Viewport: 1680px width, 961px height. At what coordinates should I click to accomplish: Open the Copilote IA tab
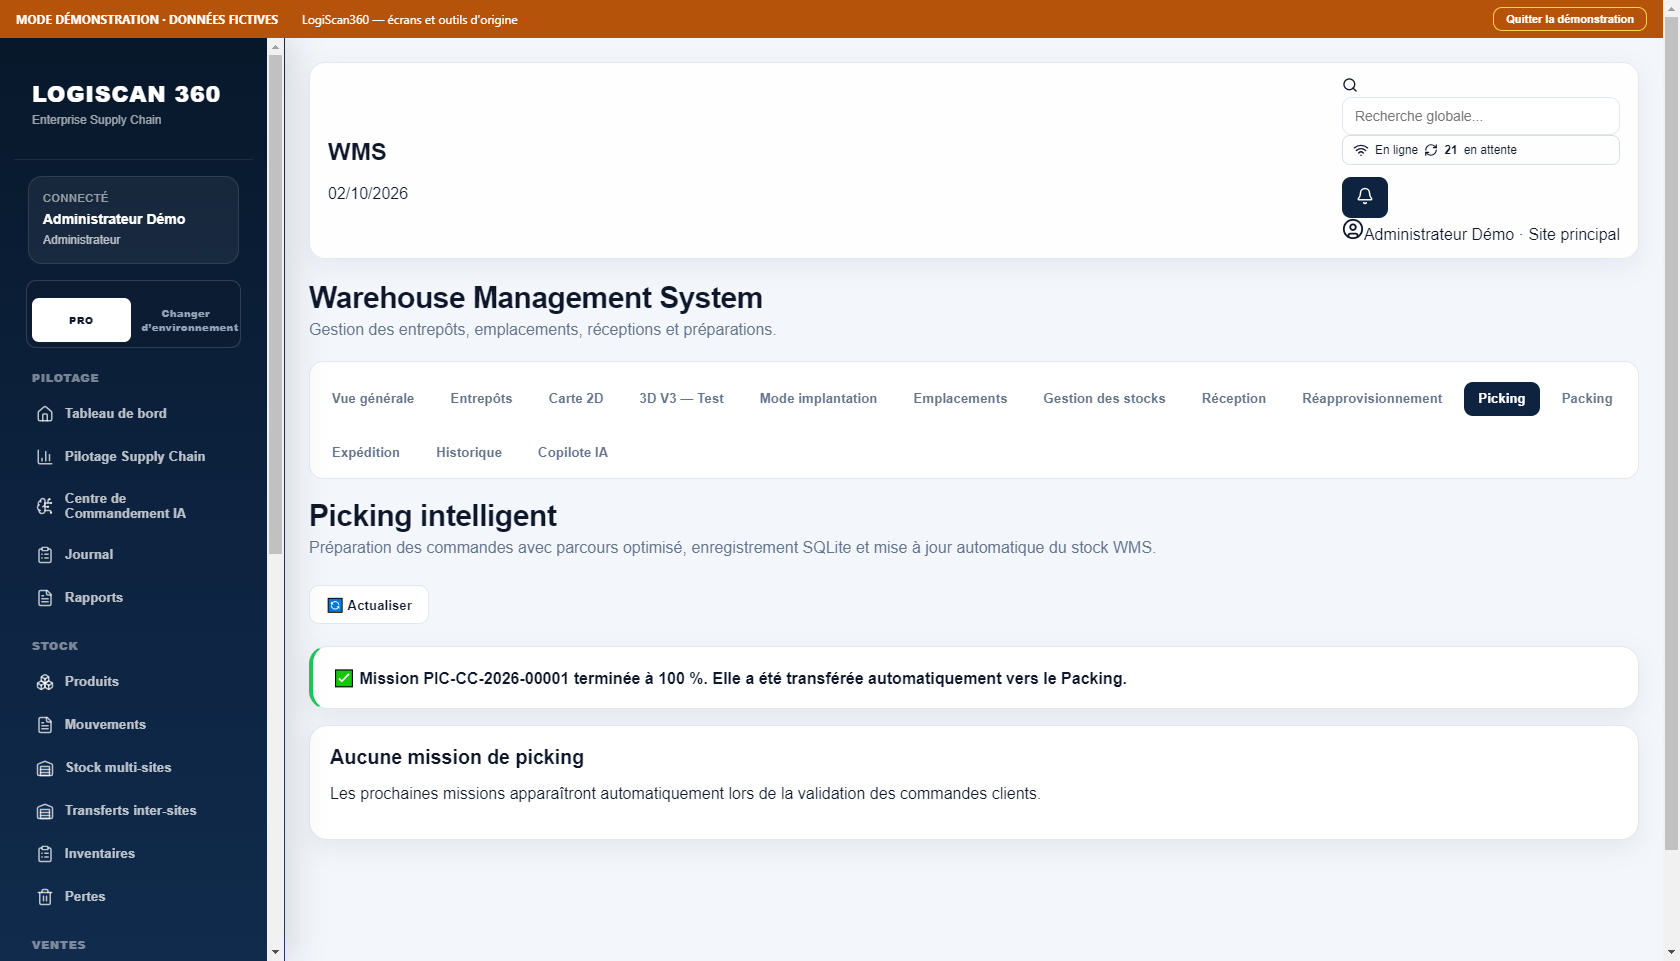[573, 452]
